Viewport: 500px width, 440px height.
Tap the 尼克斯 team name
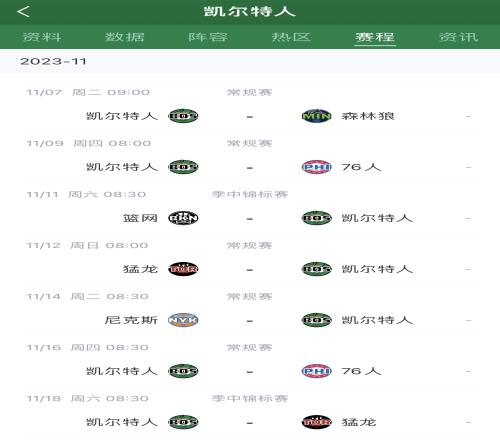point(131,320)
